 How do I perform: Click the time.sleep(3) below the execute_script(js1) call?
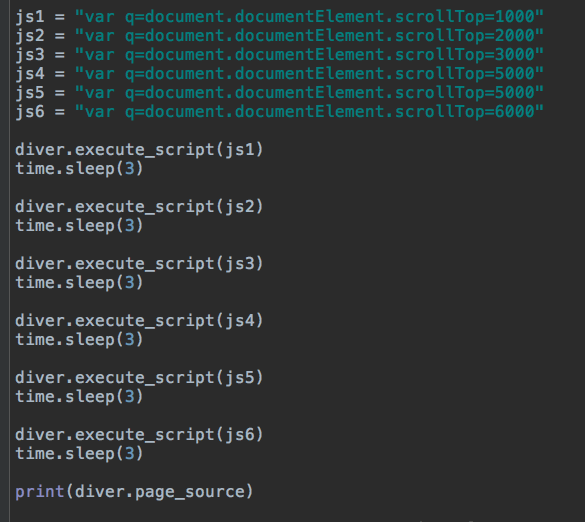(x=79, y=169)
